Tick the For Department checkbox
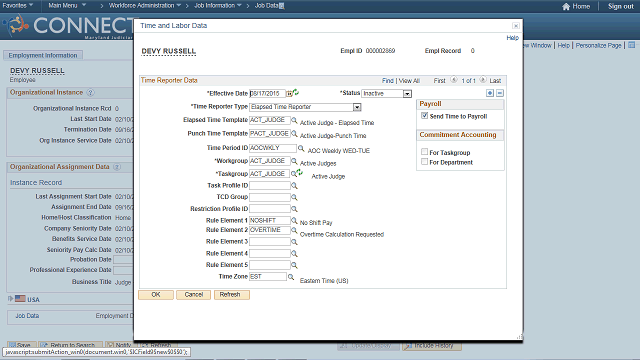The width and height of the screenshot is (640, 360). tap(424, 162)
